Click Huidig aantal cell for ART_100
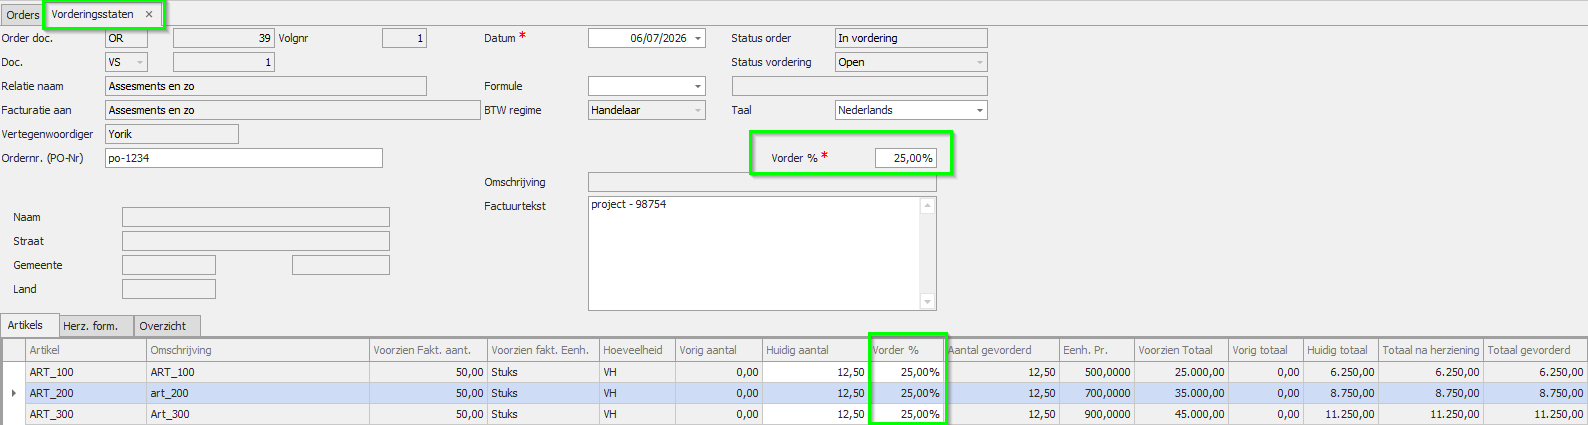The image size is (1588, 425). (815, 372)
